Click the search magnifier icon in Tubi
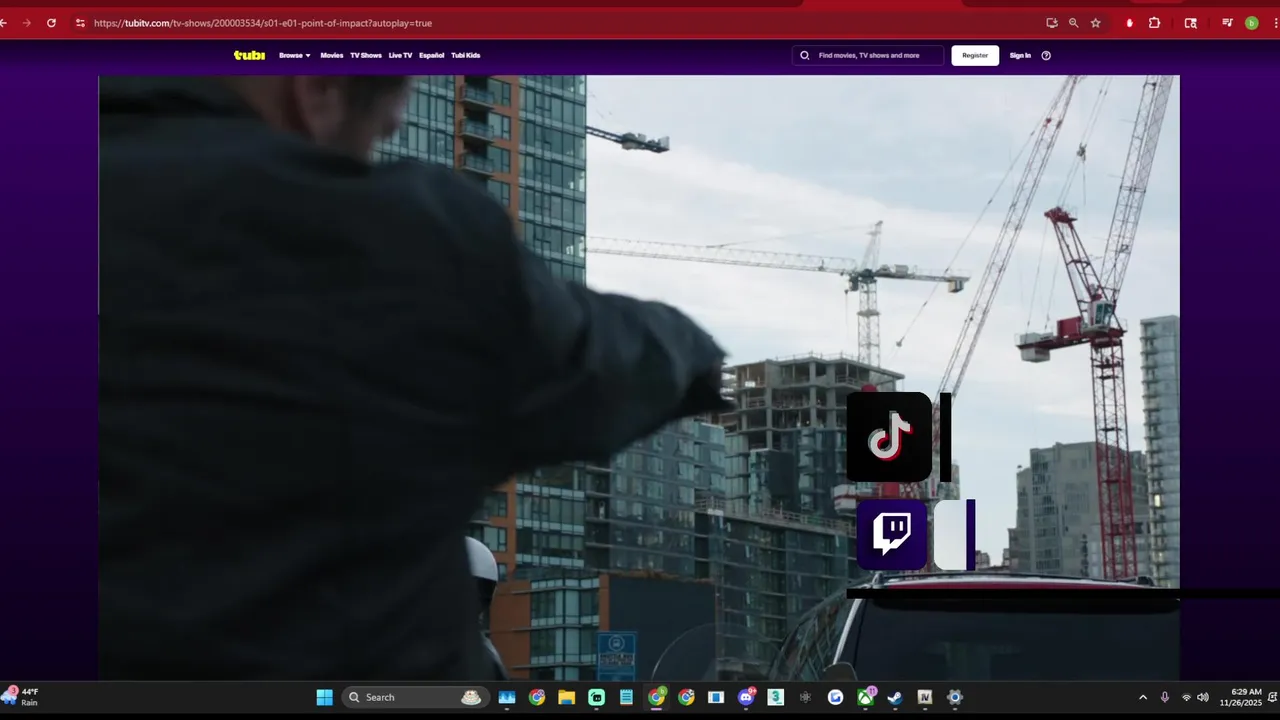The height and width of the screenshot is (720, 1280). 804,55
